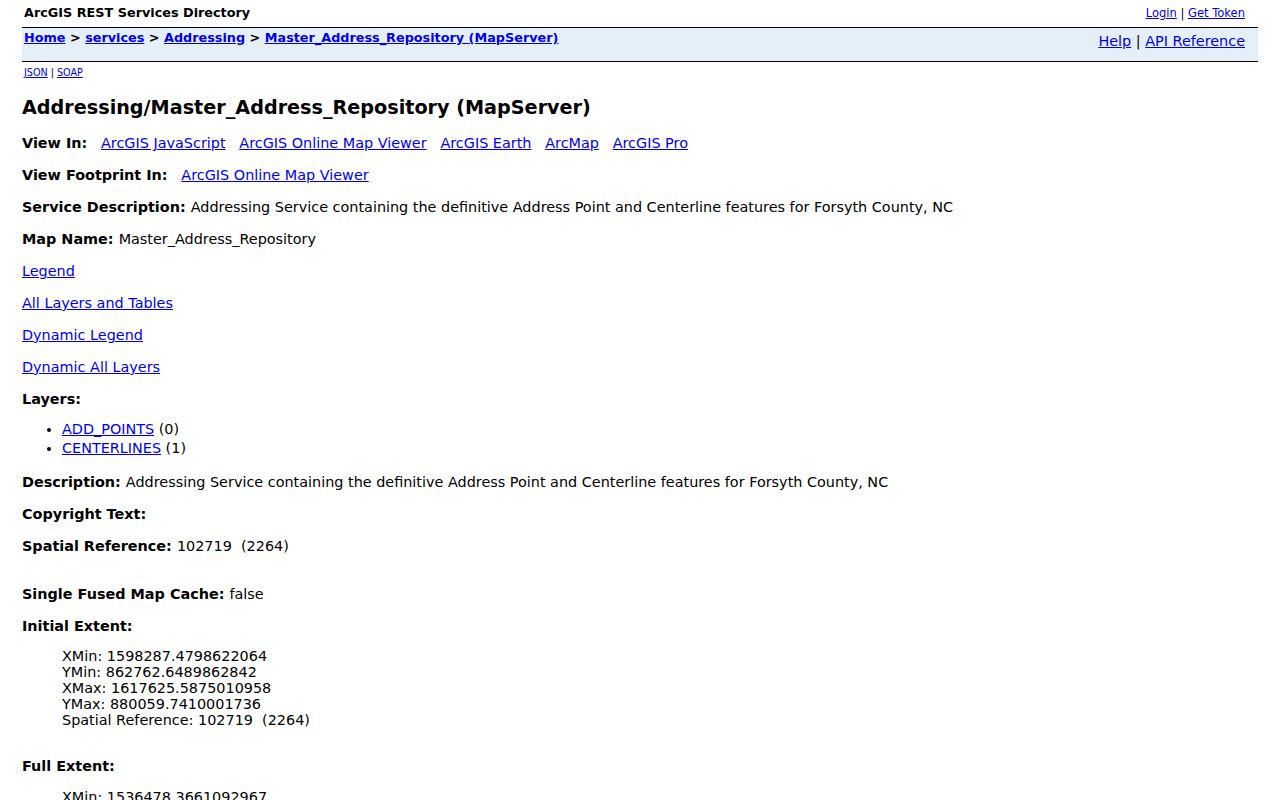1280x800 pixels.
Task: Open All Layers and Tables
Action: pos(97,303)
